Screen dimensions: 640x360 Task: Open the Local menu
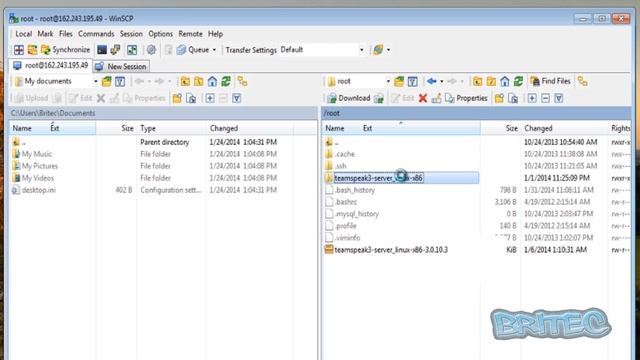pos(23,34)
